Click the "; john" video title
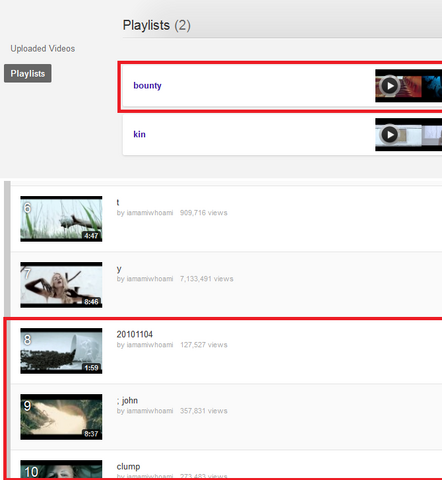The image size is (442, 480). 127,400
